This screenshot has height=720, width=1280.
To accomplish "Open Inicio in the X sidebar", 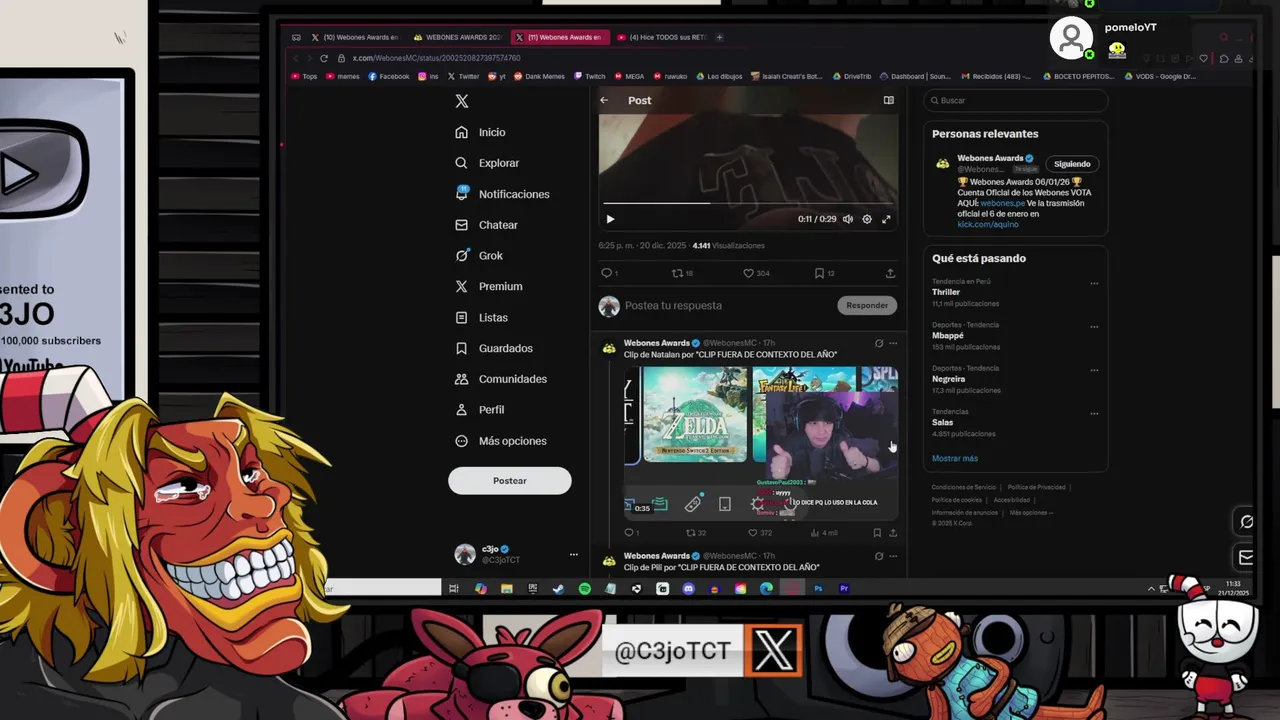I will [481, 132].
